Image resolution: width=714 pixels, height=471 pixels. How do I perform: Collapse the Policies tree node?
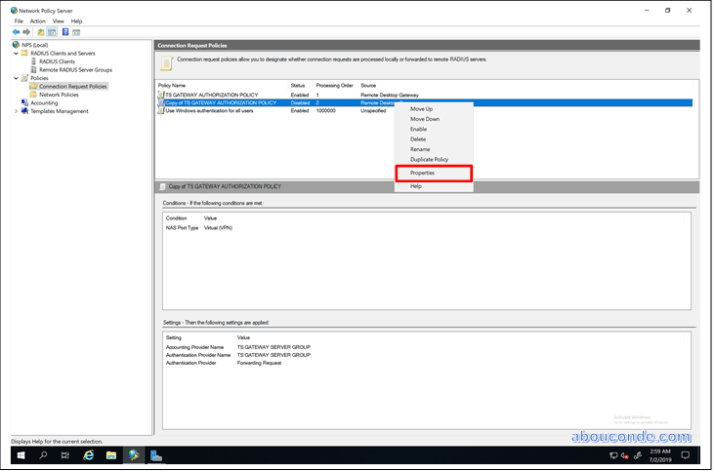[15, 78]
